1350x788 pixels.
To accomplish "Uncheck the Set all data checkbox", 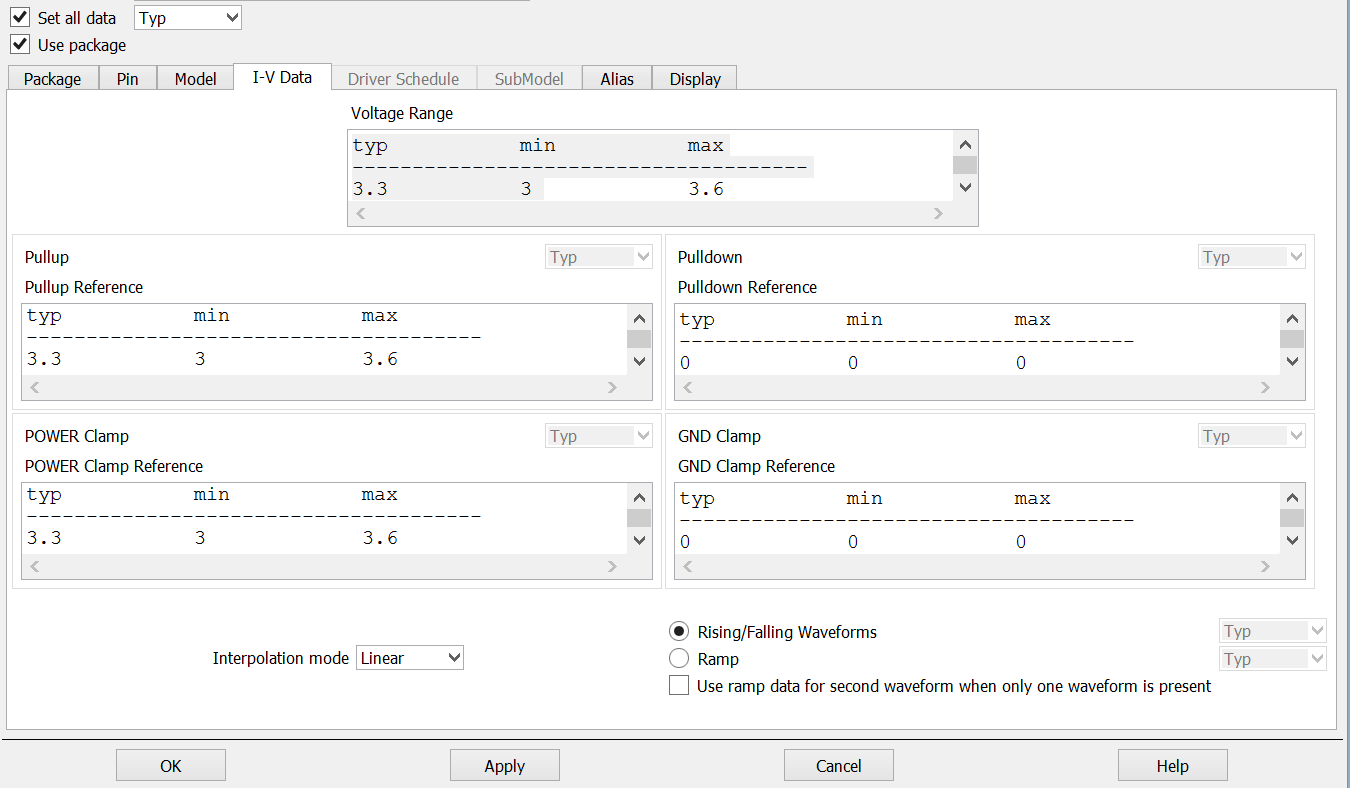I will [20, 18].
